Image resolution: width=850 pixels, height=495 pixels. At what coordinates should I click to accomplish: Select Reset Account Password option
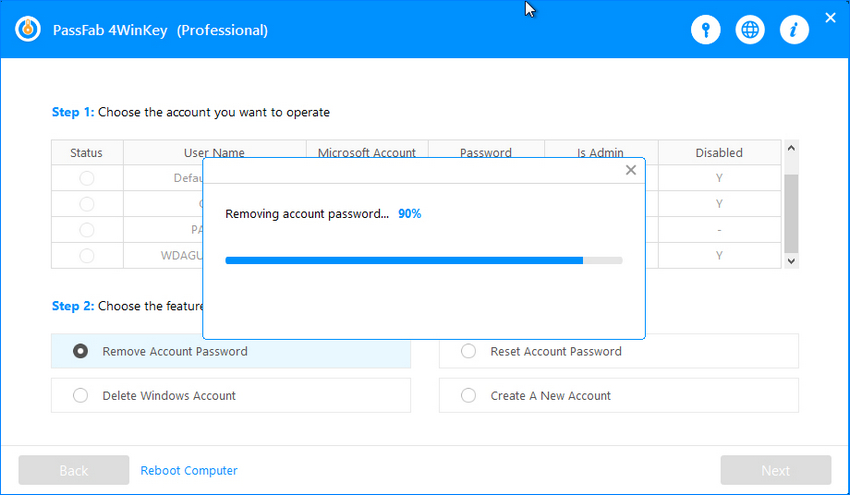(x=468, y=352)
